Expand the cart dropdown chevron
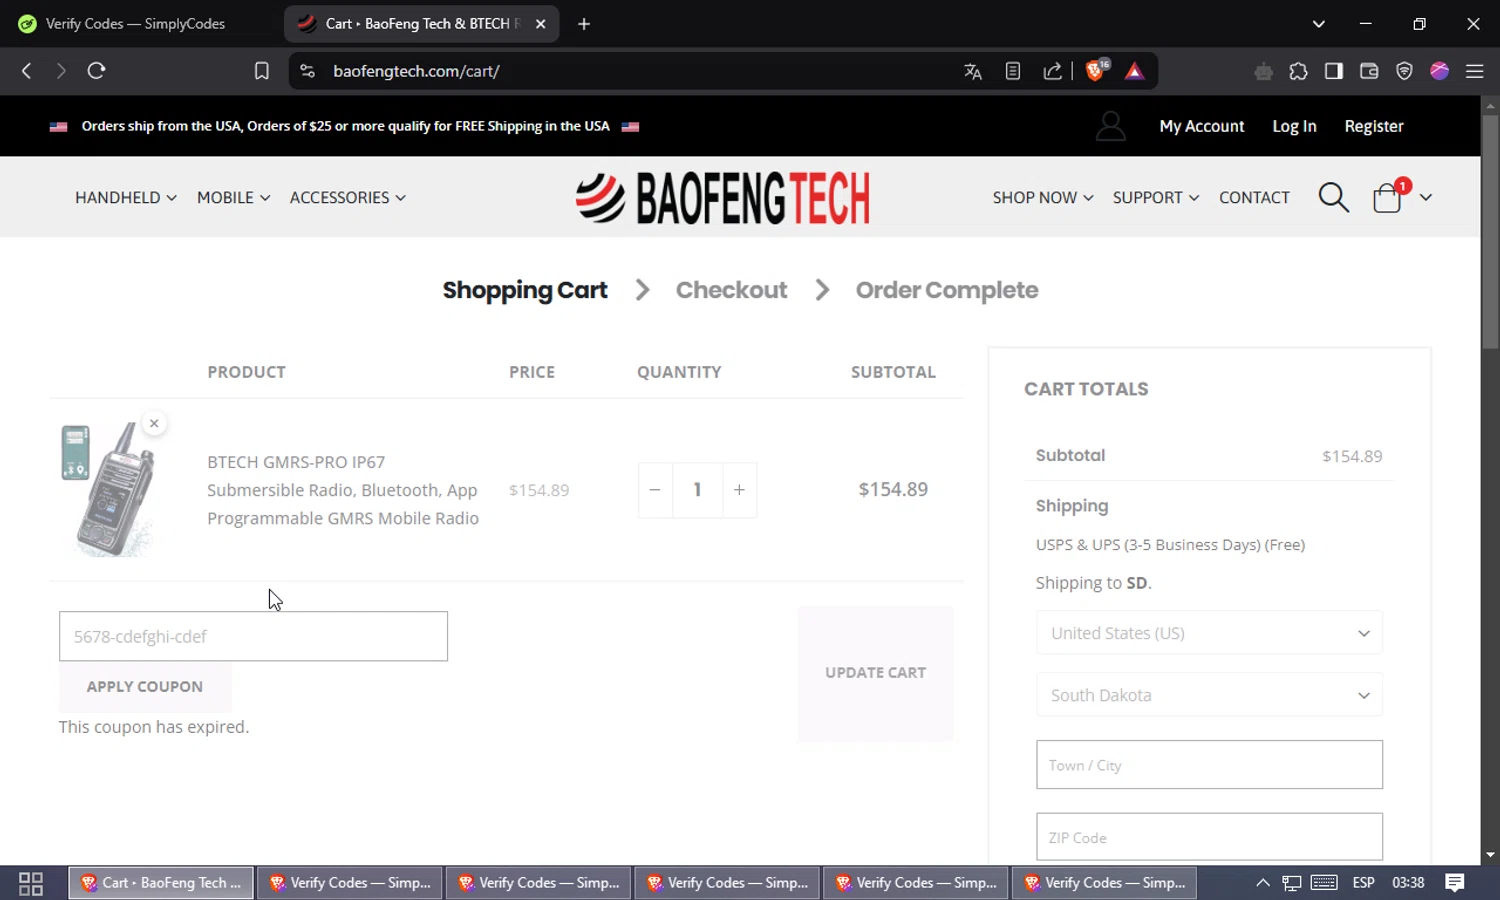 1425,197
